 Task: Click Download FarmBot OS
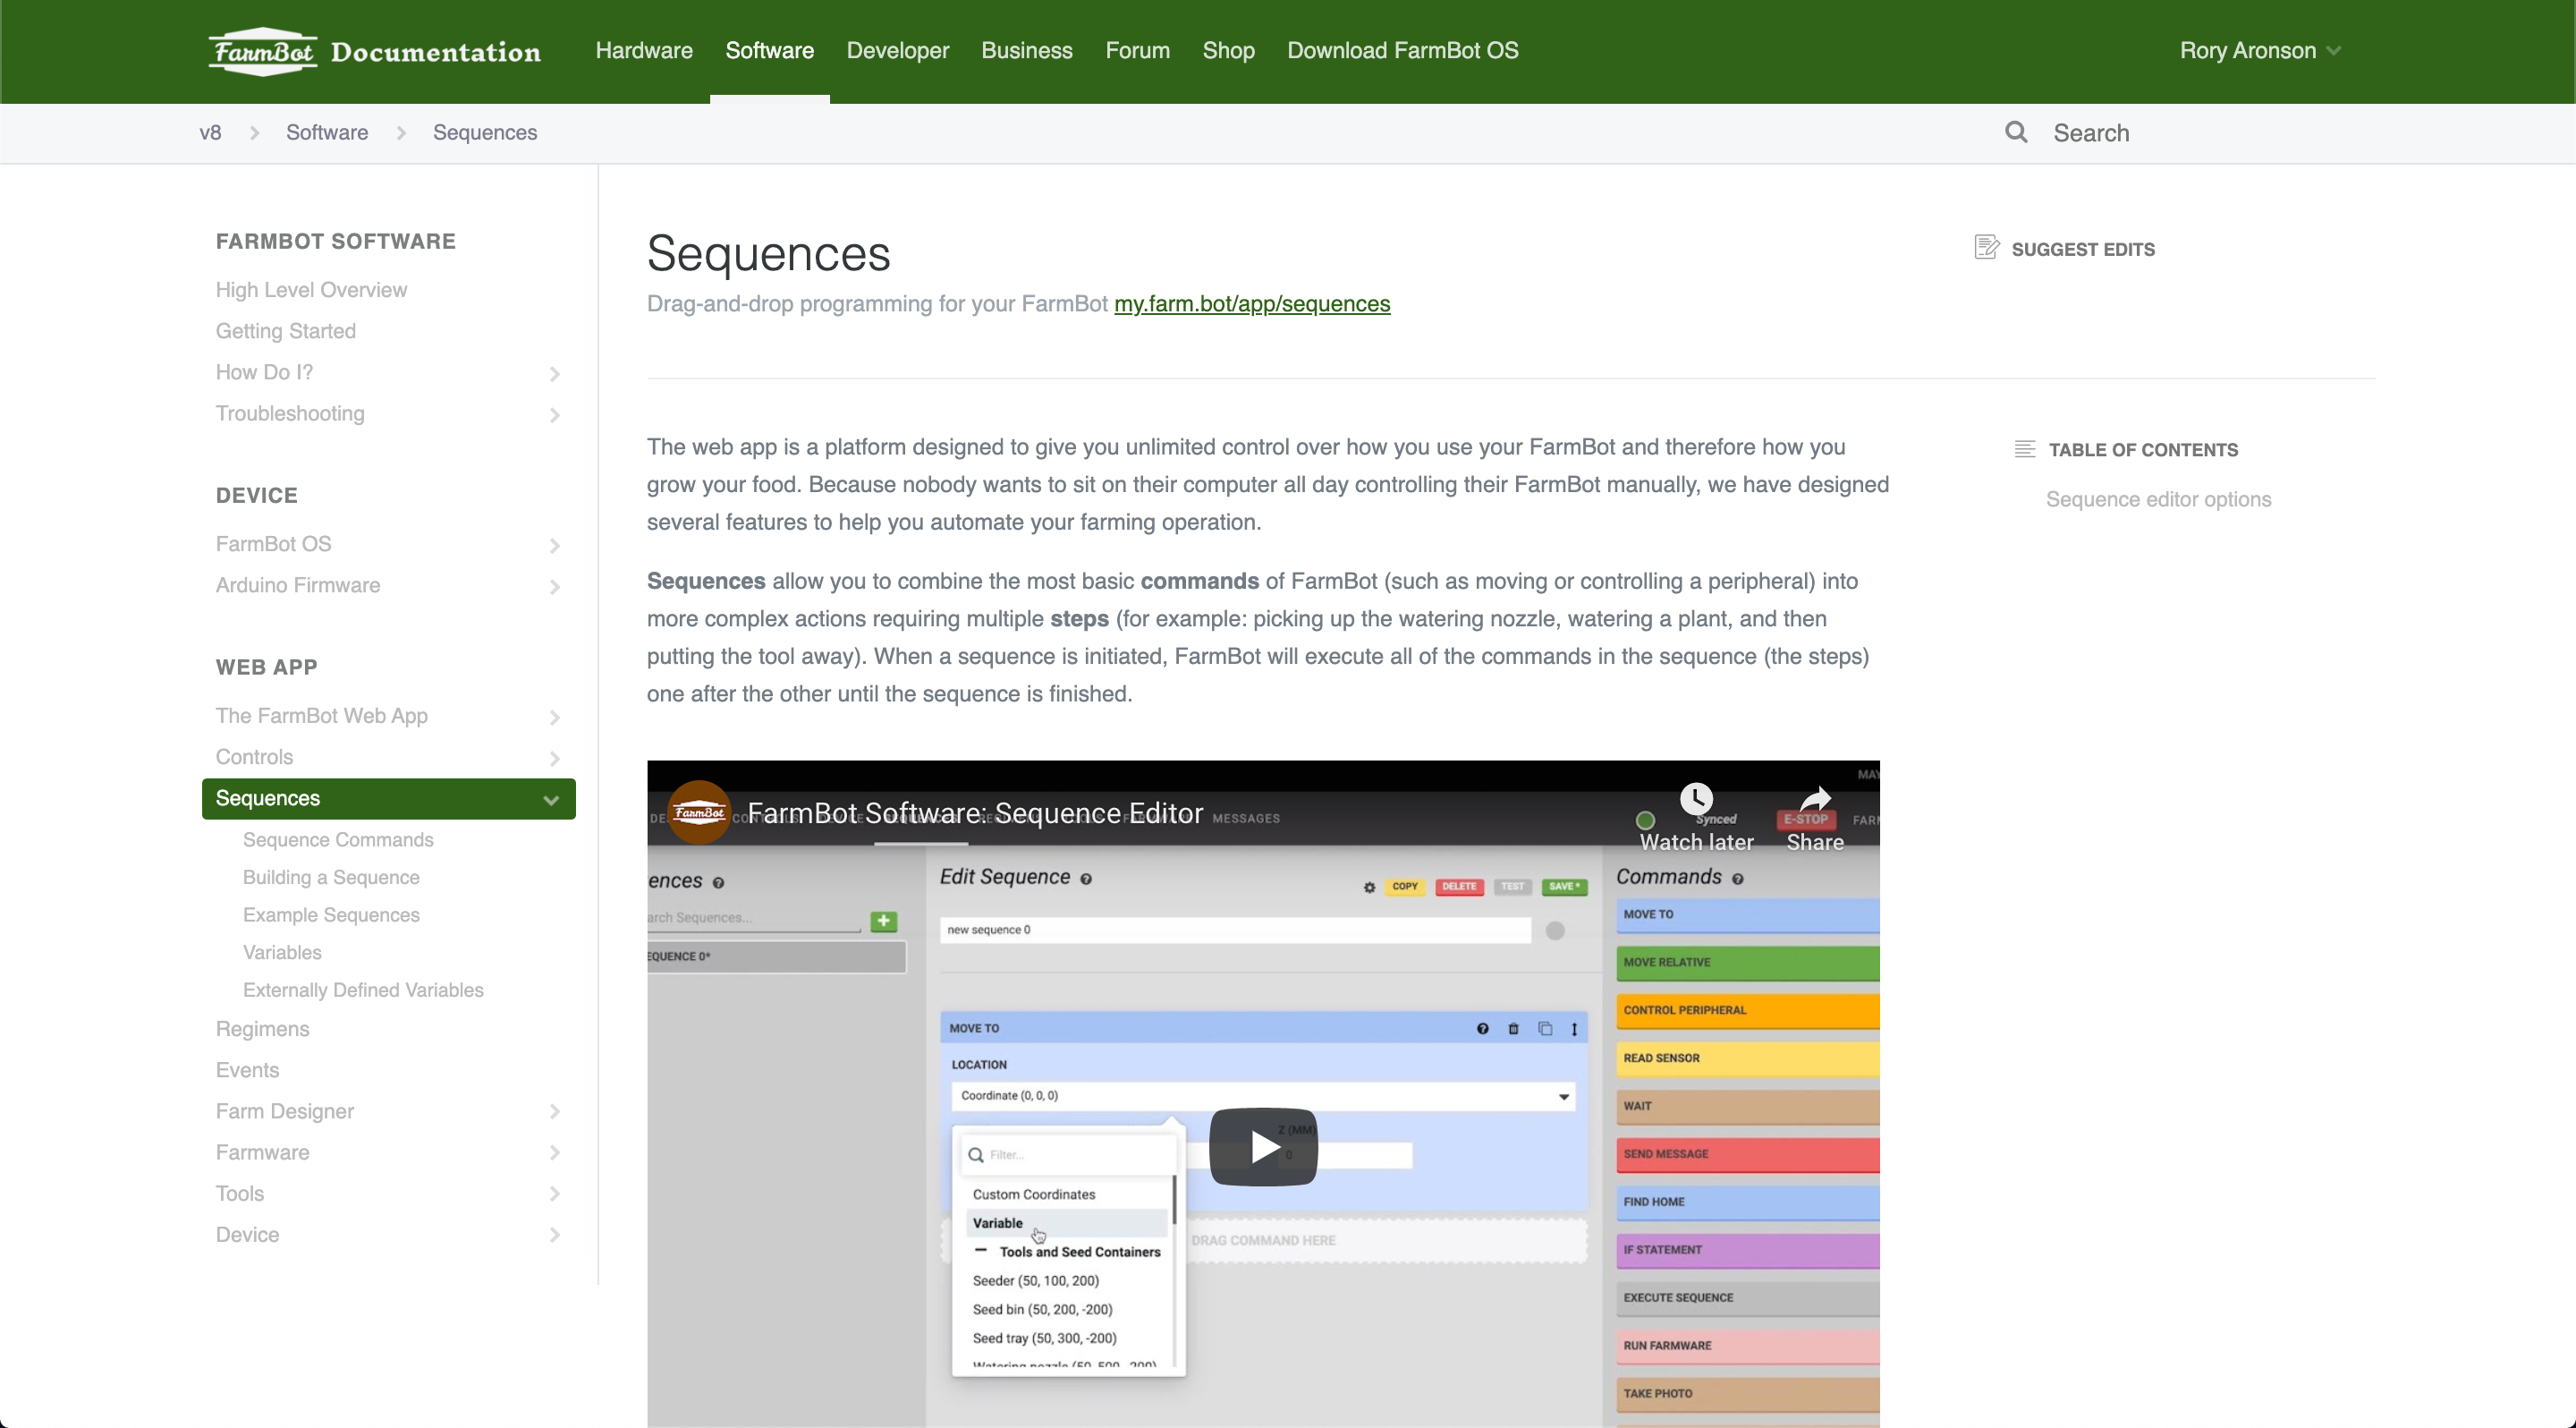[x=1402, y=50]
